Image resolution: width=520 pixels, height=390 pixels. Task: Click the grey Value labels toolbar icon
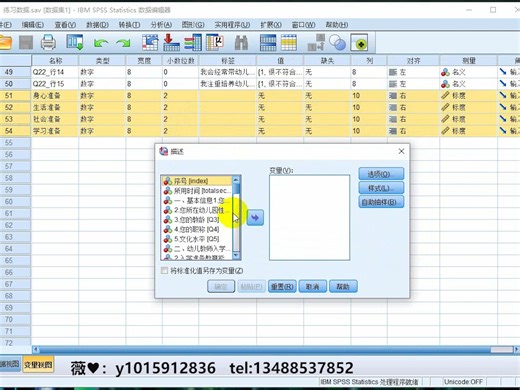(x=316, y=43)
